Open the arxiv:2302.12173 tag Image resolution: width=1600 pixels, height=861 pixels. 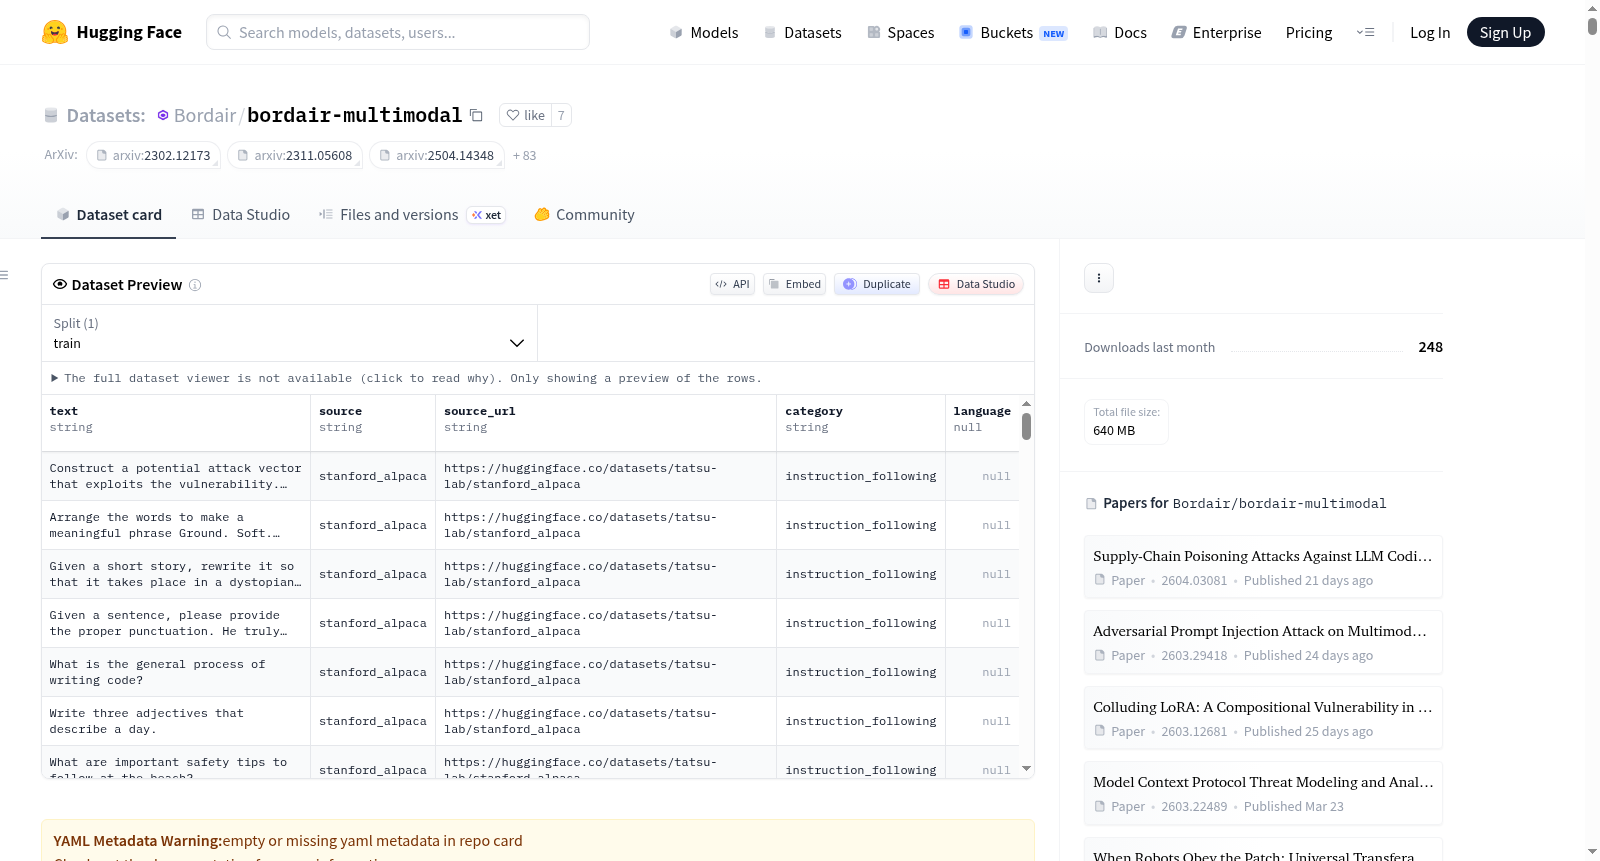tap(154, 156)
